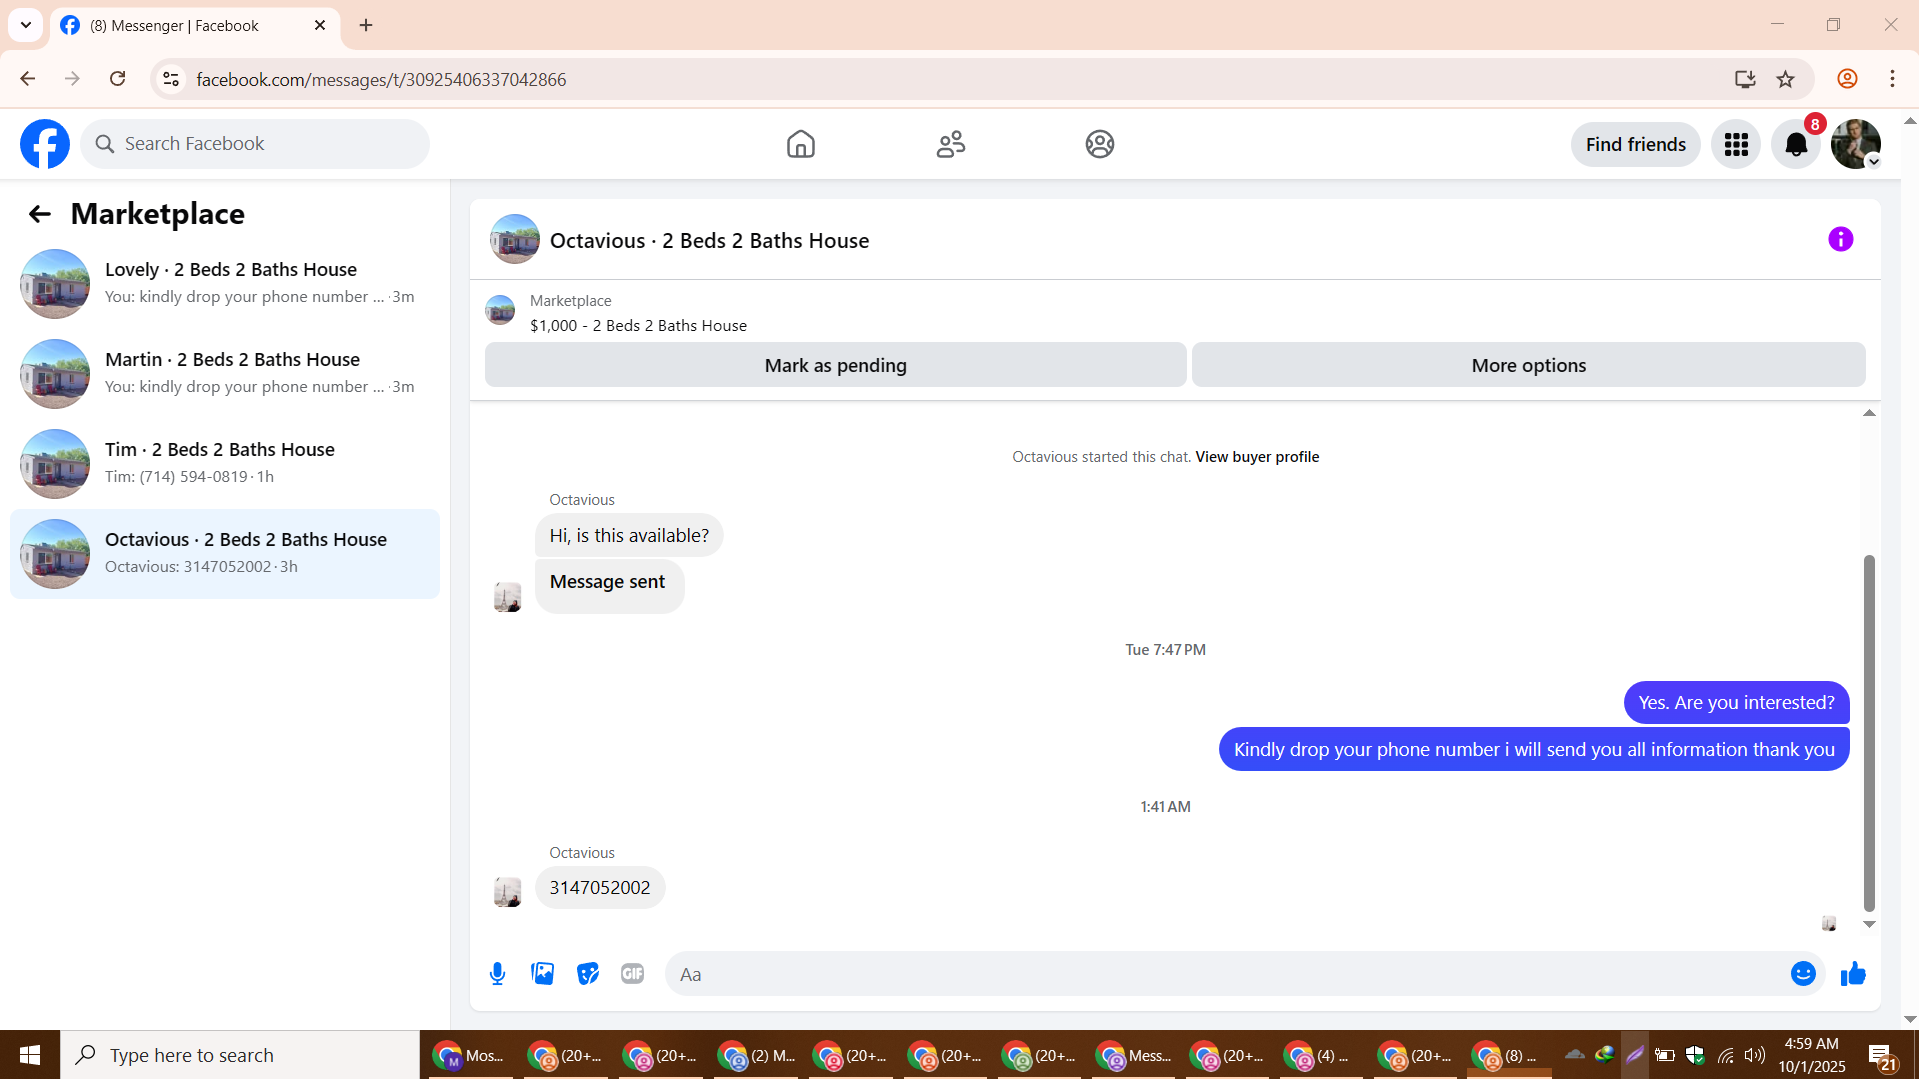This screenshot has width=1919, height=1079.
Task: View site information icon in address bar
Action: 171,79
